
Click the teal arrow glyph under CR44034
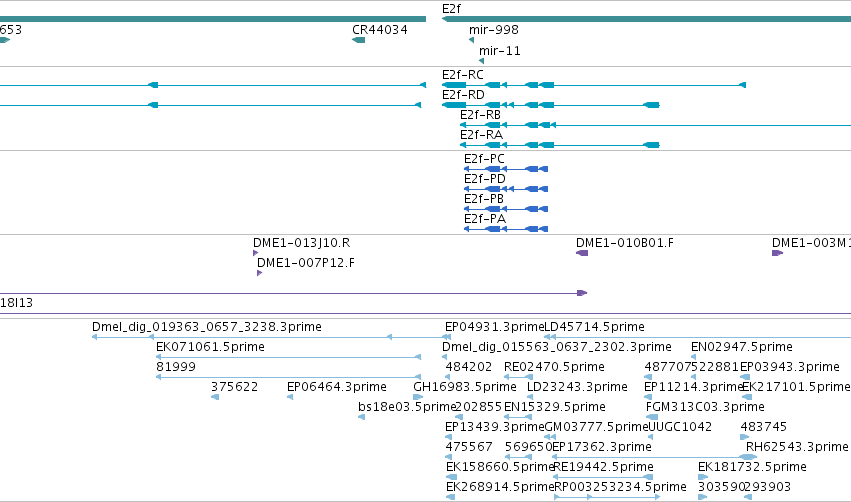(359, 40)
